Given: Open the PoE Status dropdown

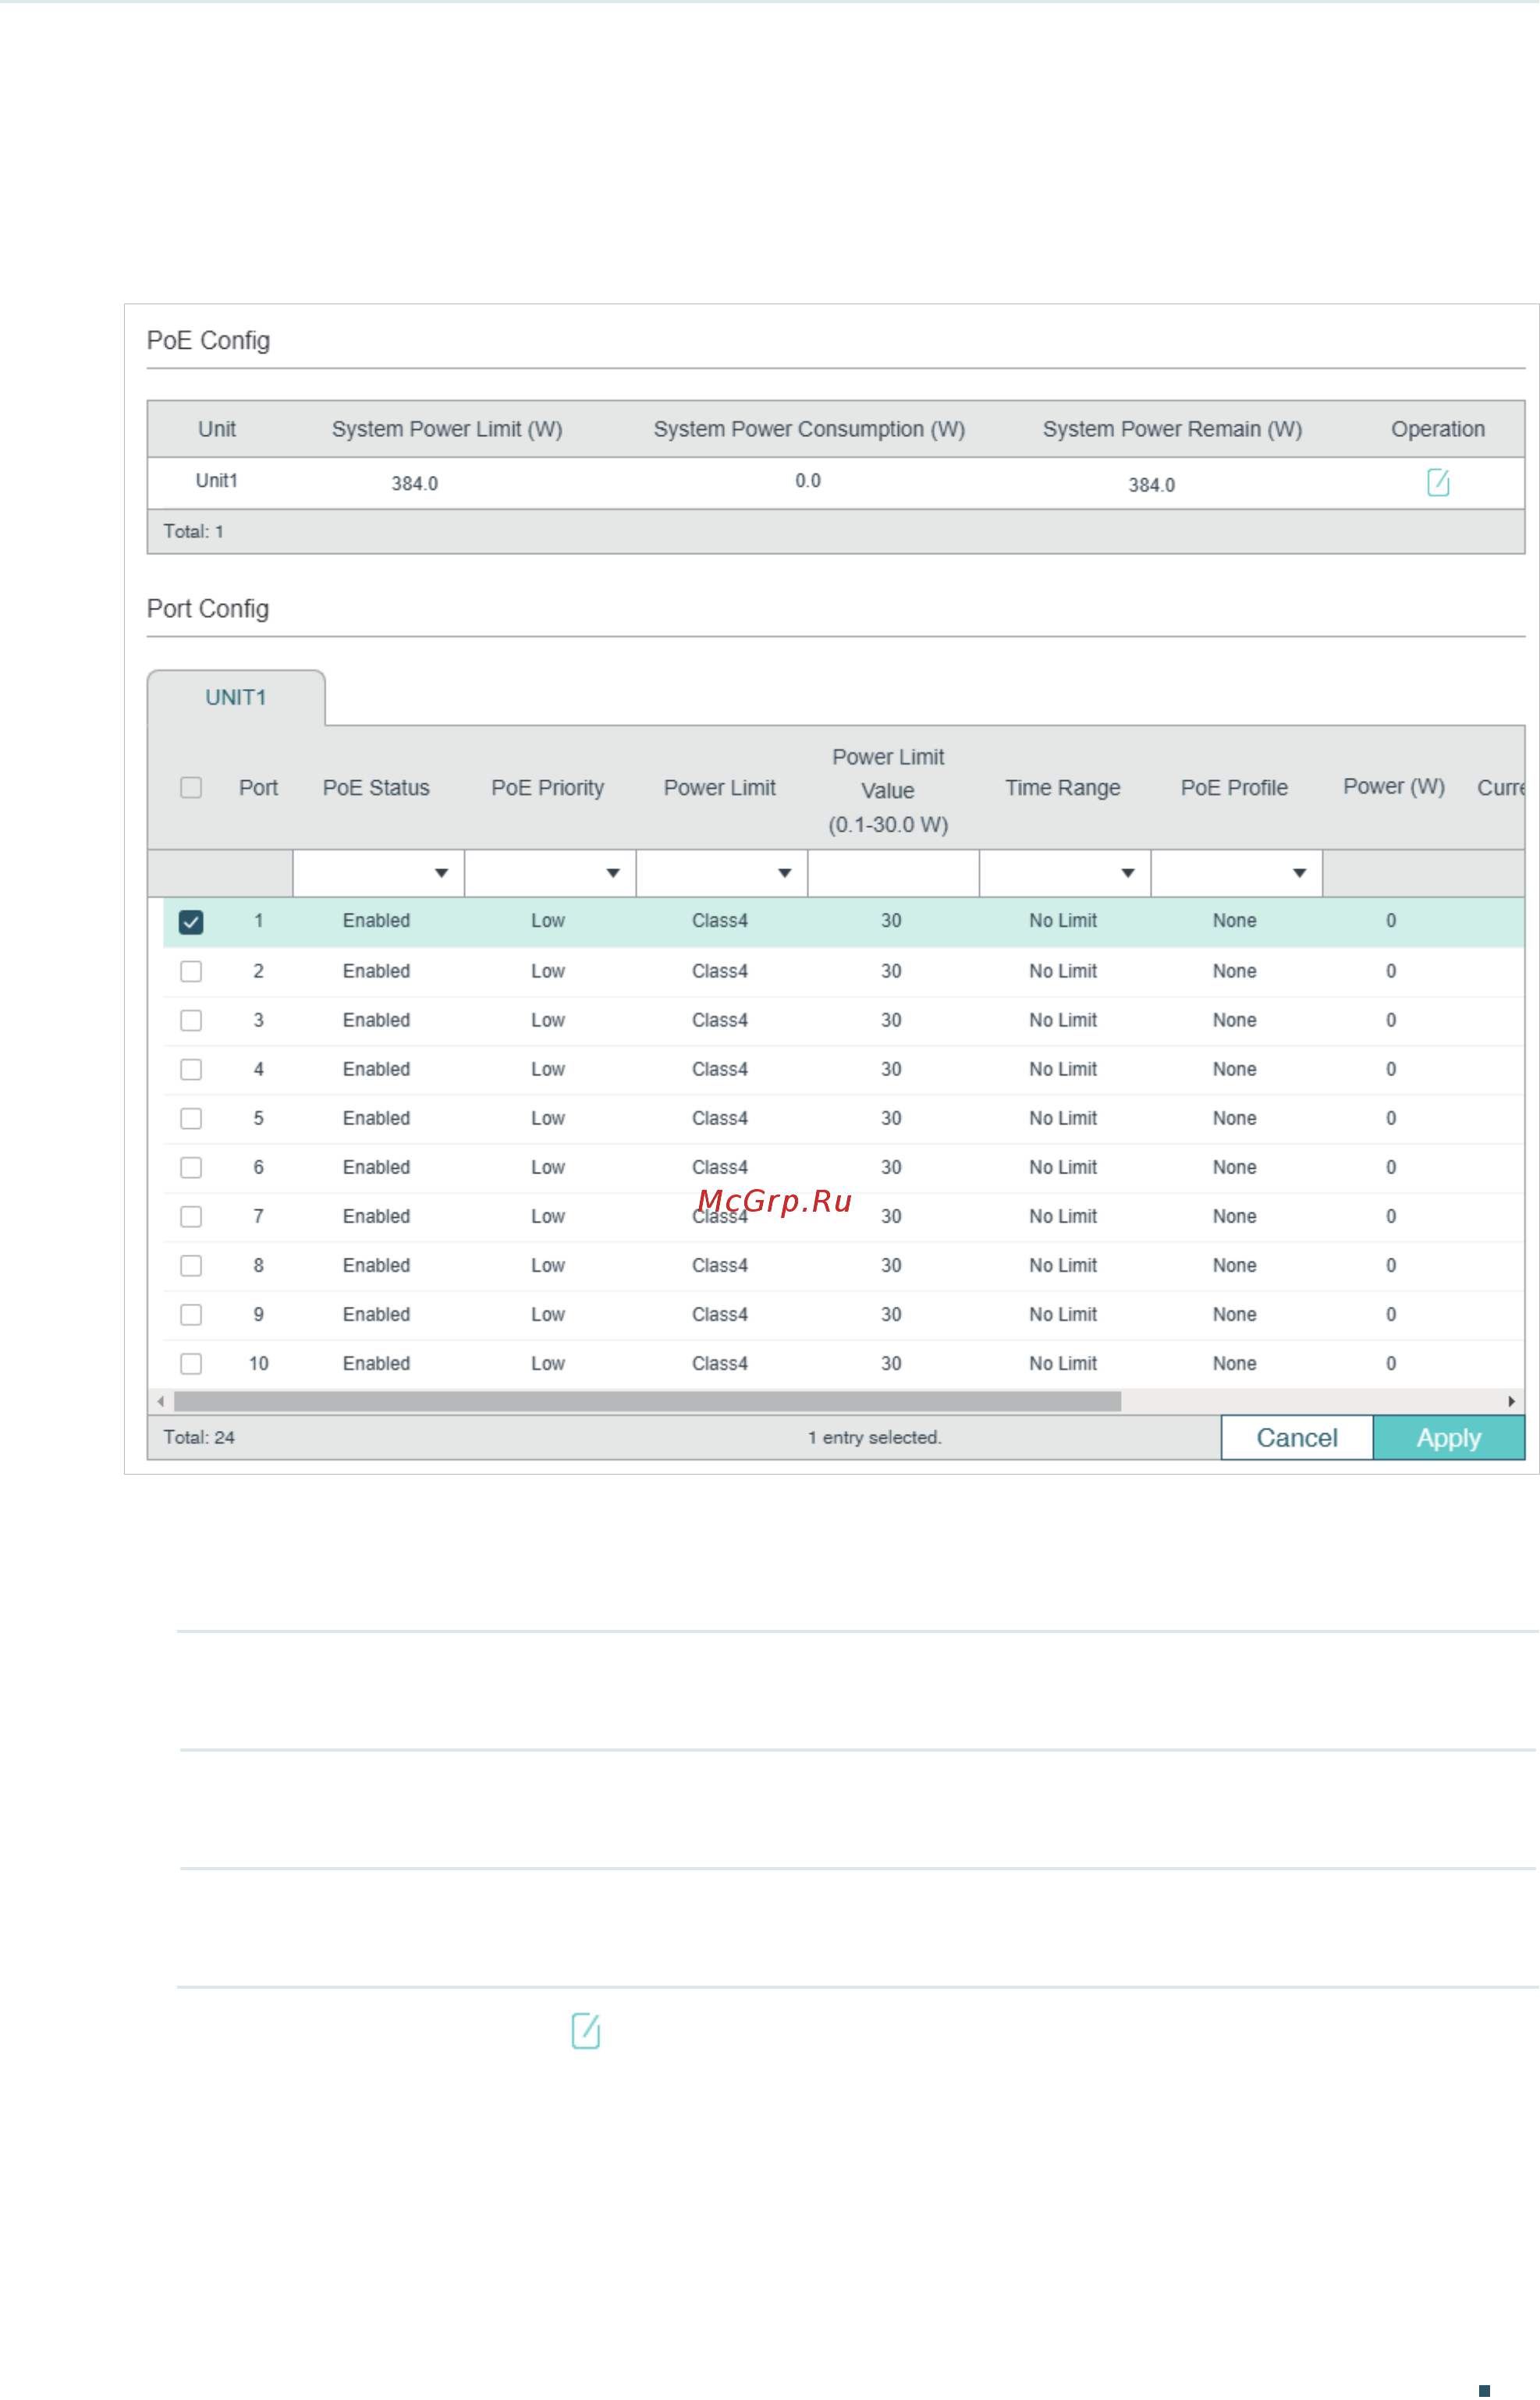Looking at the screenshot, I should (x=378, y=874).
